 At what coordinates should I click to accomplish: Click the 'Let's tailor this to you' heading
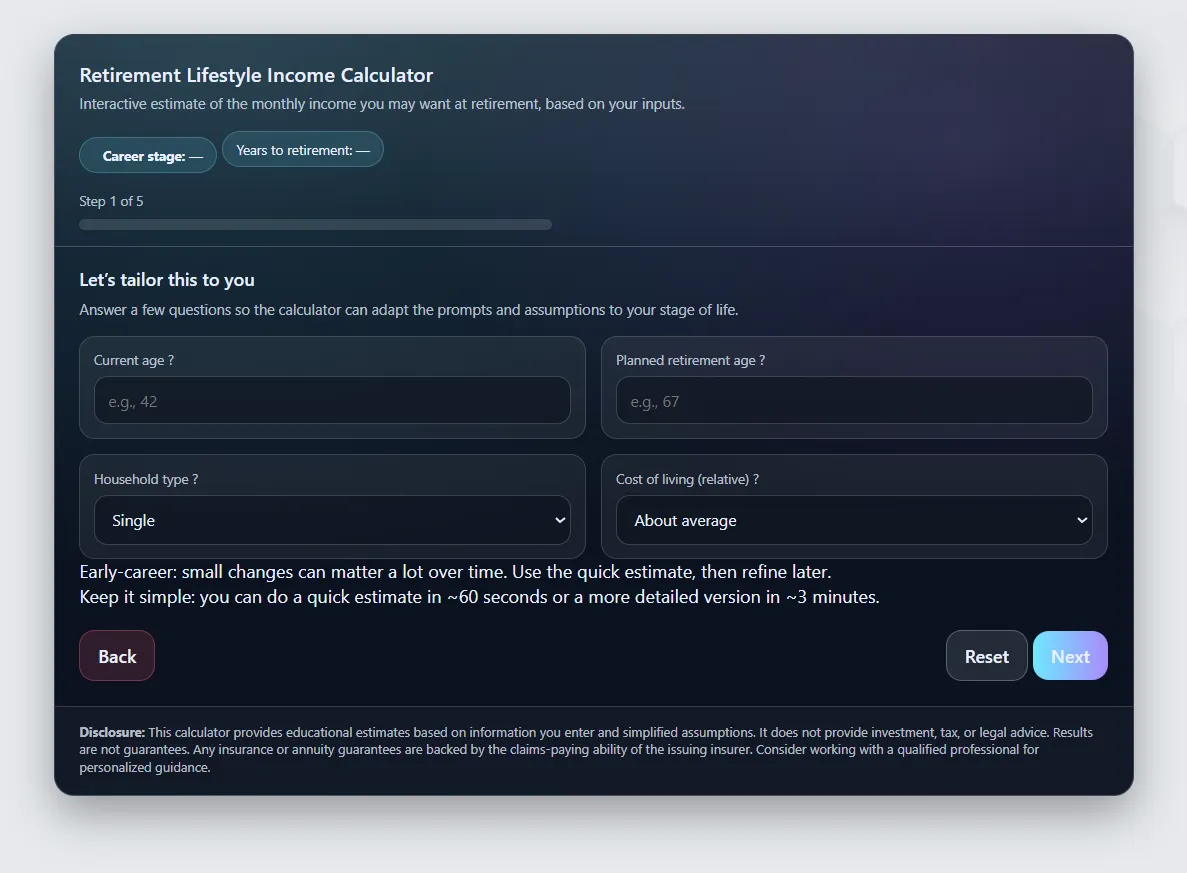tap(167, 280)
